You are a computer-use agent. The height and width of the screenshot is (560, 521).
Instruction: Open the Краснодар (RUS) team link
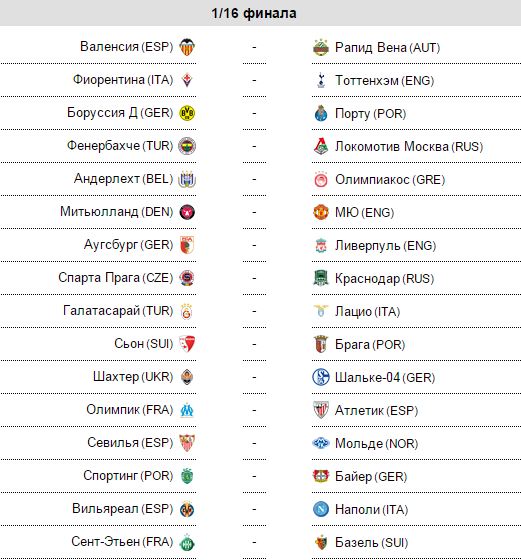(x=384, y=279)
